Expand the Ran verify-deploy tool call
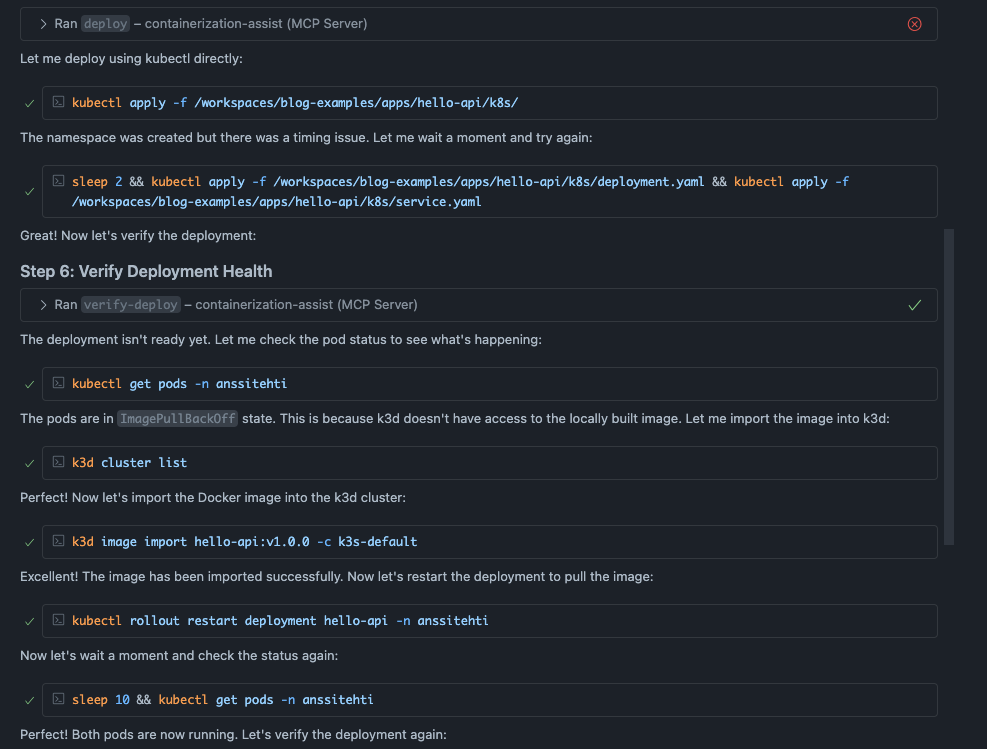The height and width of the screenshot is (749, 987). click(44, 305)
